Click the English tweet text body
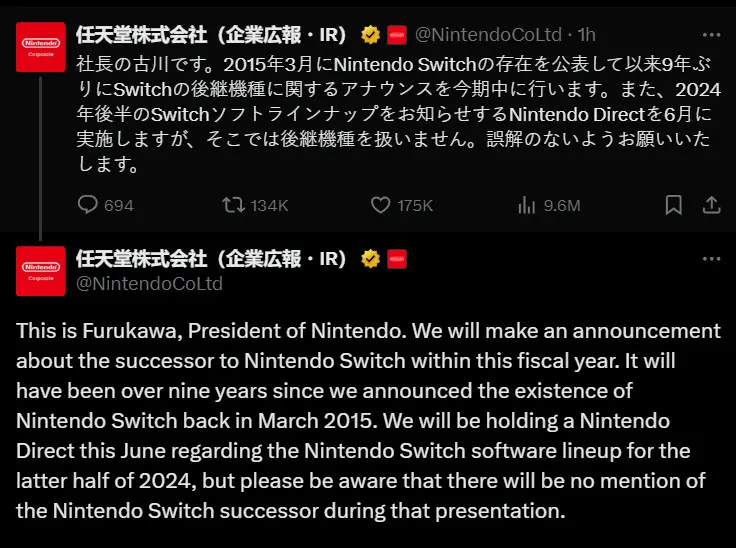This screenshot has width=736, height=548. 368,421
